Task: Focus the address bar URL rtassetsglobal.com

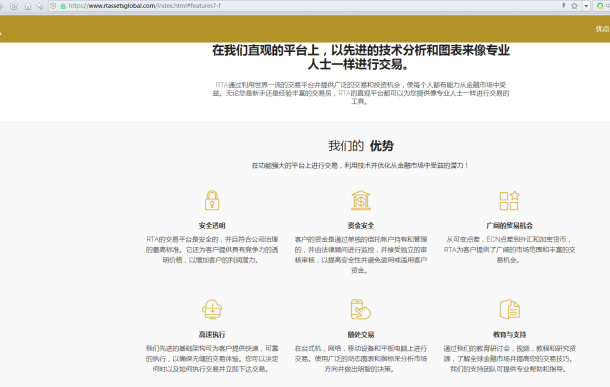Action: coord(145,6)
